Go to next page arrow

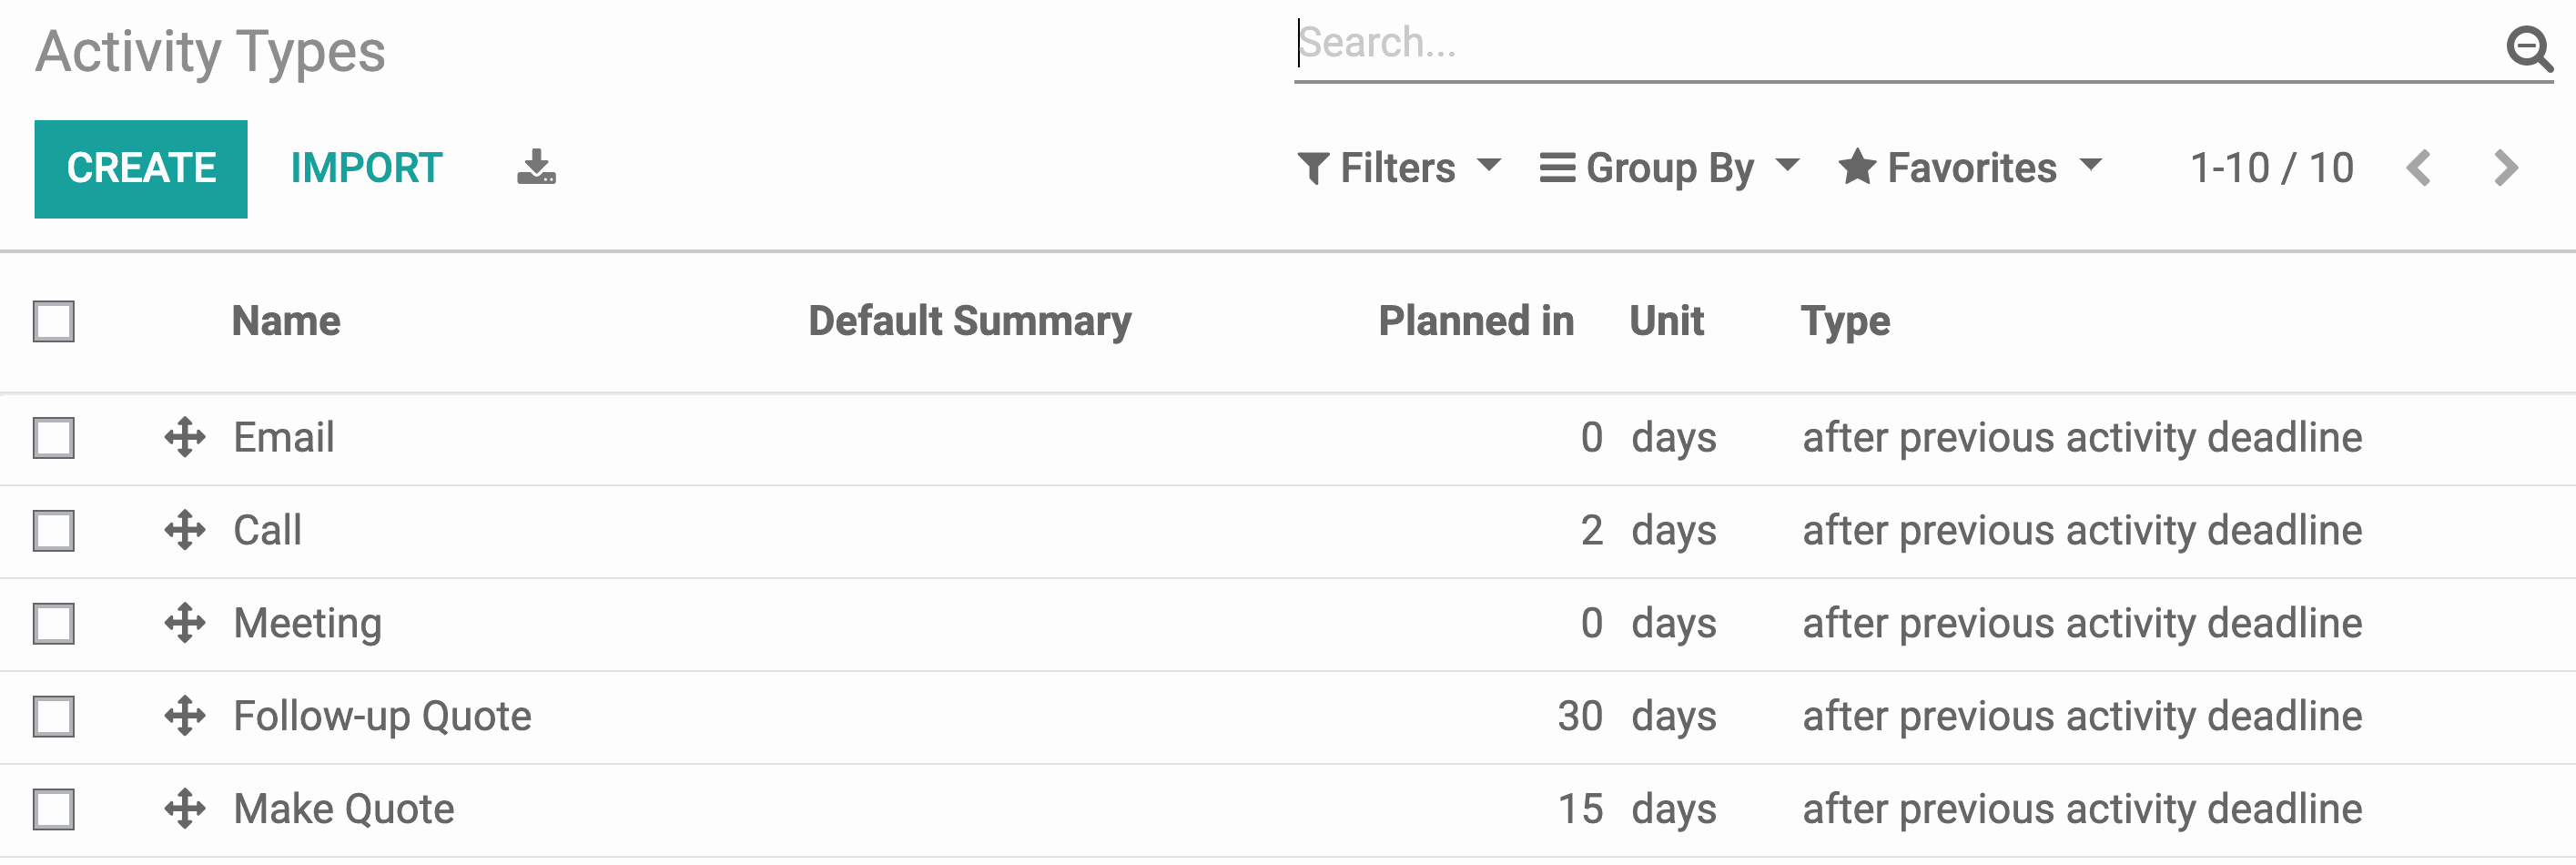tap(2505, 168)
